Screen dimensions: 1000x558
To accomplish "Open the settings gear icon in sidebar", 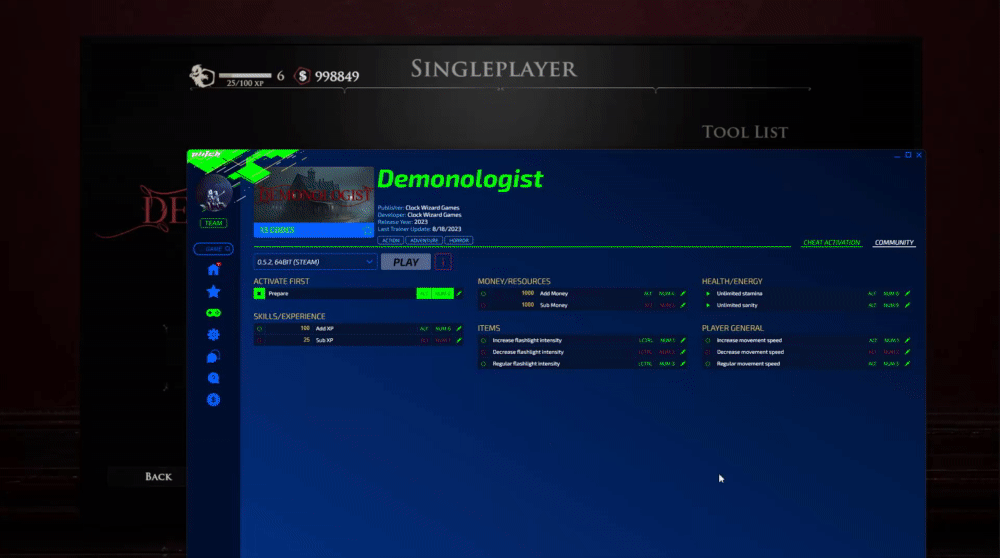I will pos(213,335).
